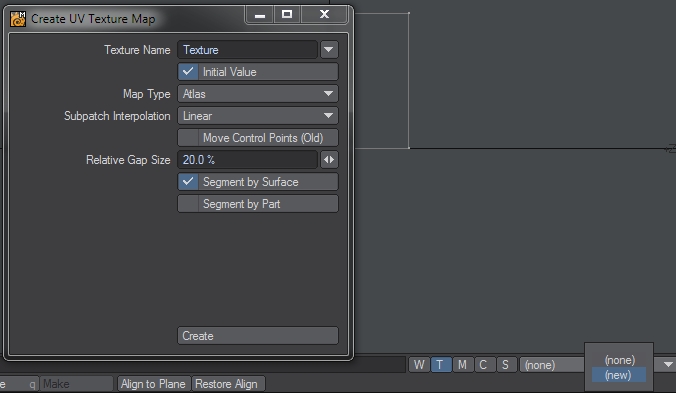The height and width of the screenshot is (393, 676).
Task: Select the M morph map mode button
Action: pyautogui.click(x=462, y=365)
